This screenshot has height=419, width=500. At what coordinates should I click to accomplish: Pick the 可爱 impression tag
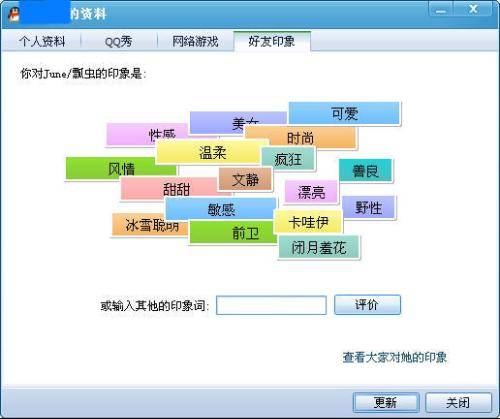click(344, 113)
